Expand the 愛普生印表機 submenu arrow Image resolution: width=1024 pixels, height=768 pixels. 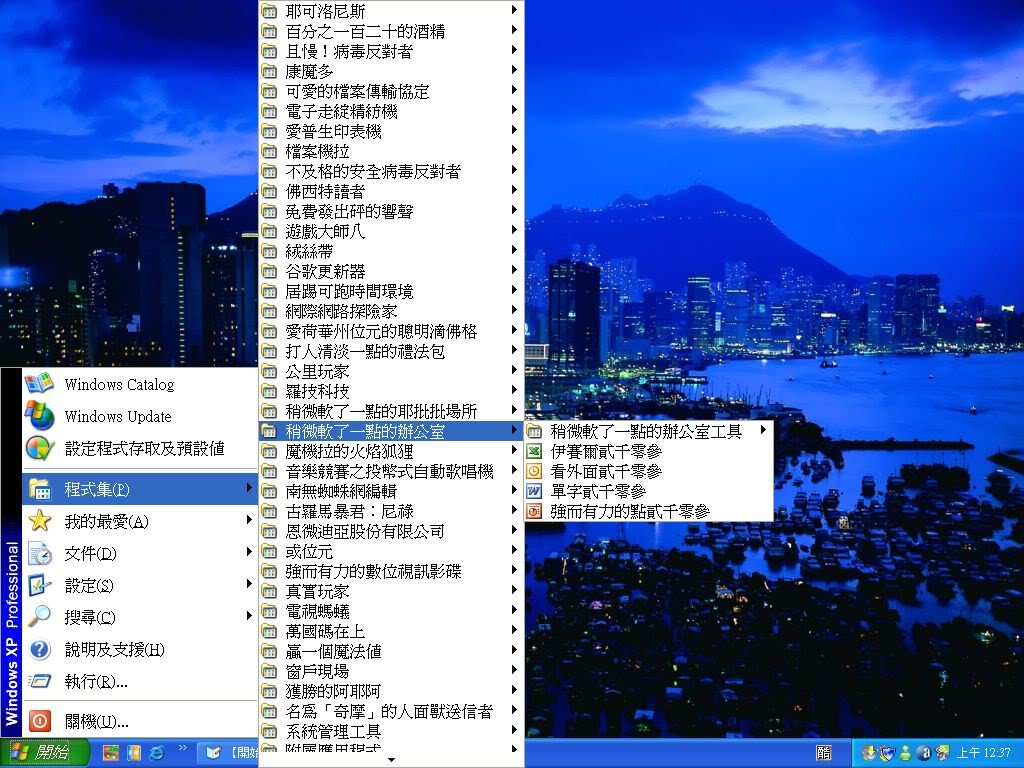tap(515, 131)
